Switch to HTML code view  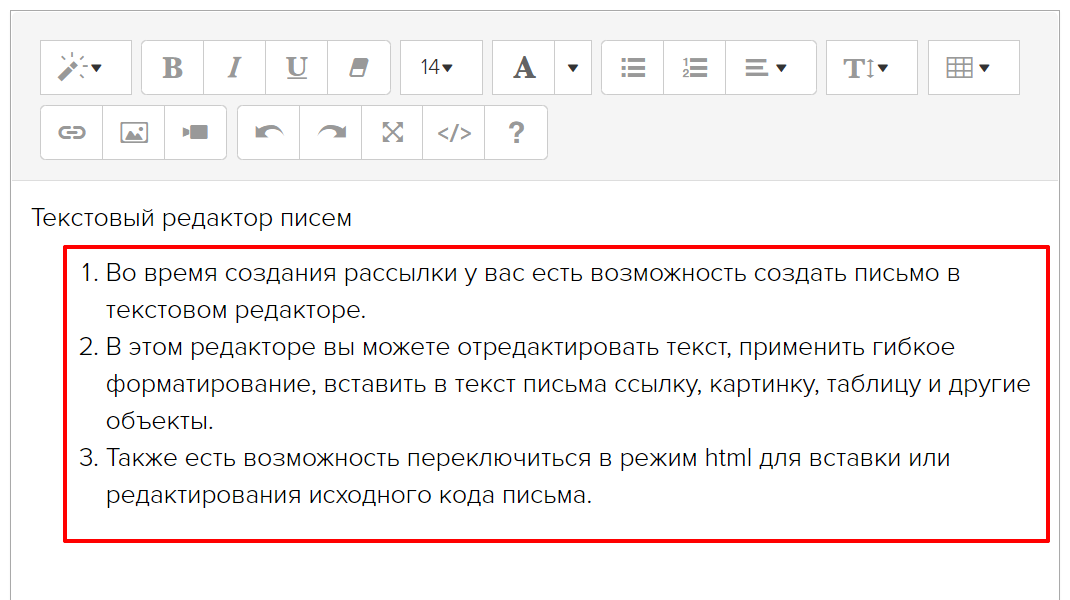(x=454, y=132)
